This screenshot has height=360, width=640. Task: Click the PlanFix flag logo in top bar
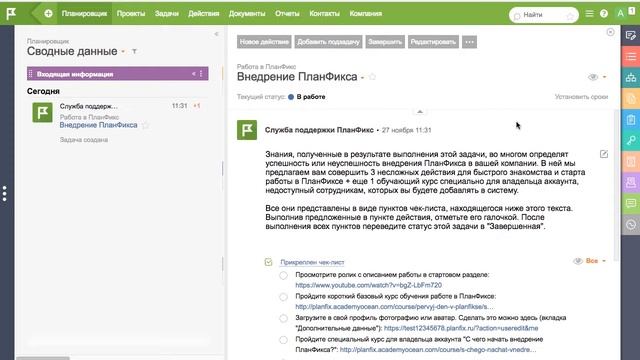11,13
